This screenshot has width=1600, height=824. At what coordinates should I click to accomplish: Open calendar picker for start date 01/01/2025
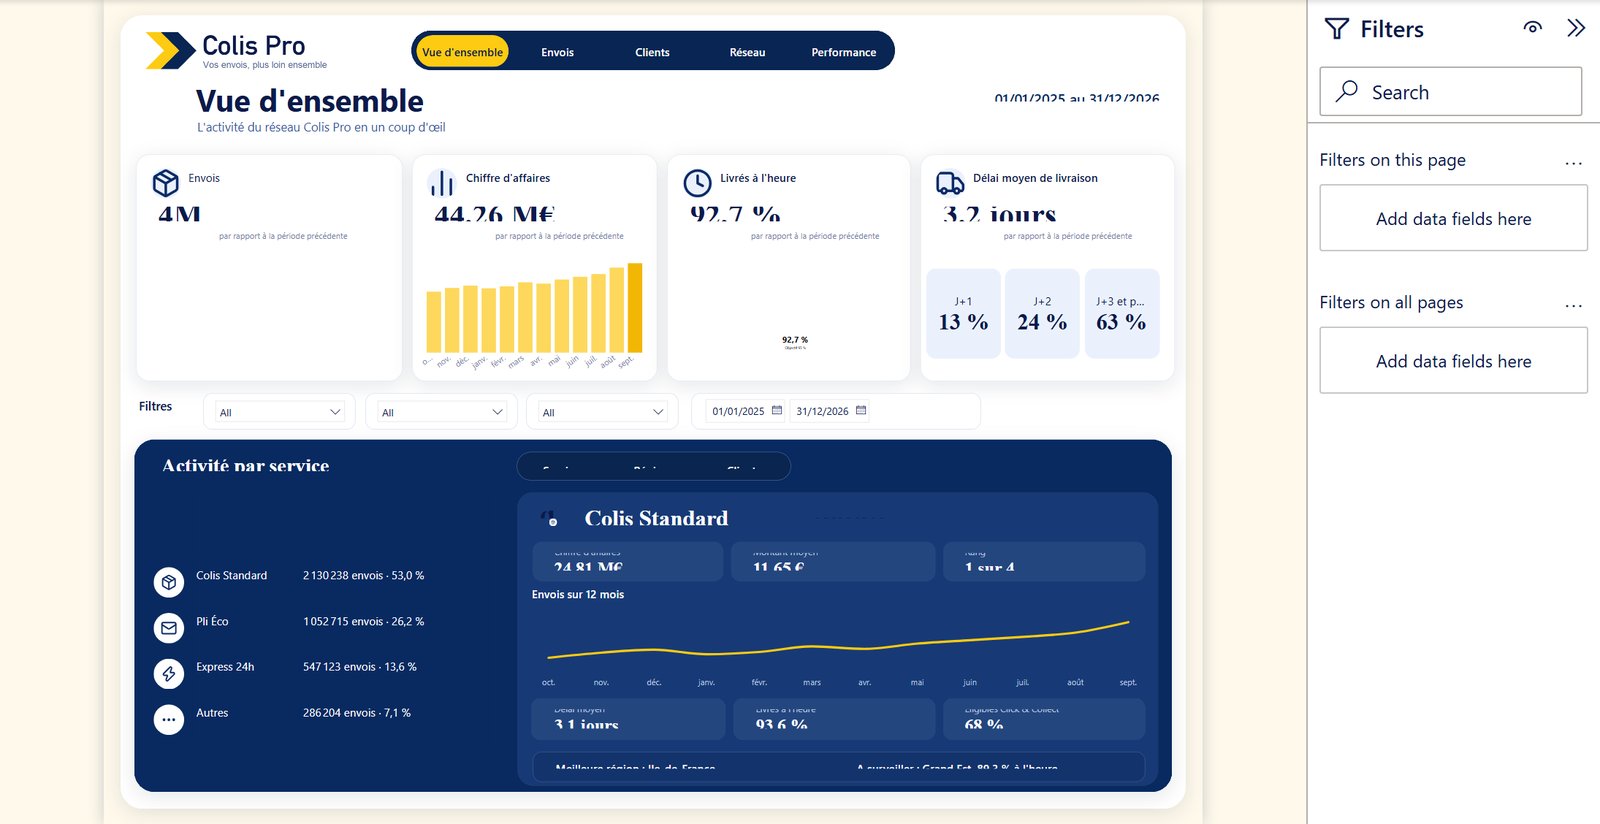(x=777, y=410)
